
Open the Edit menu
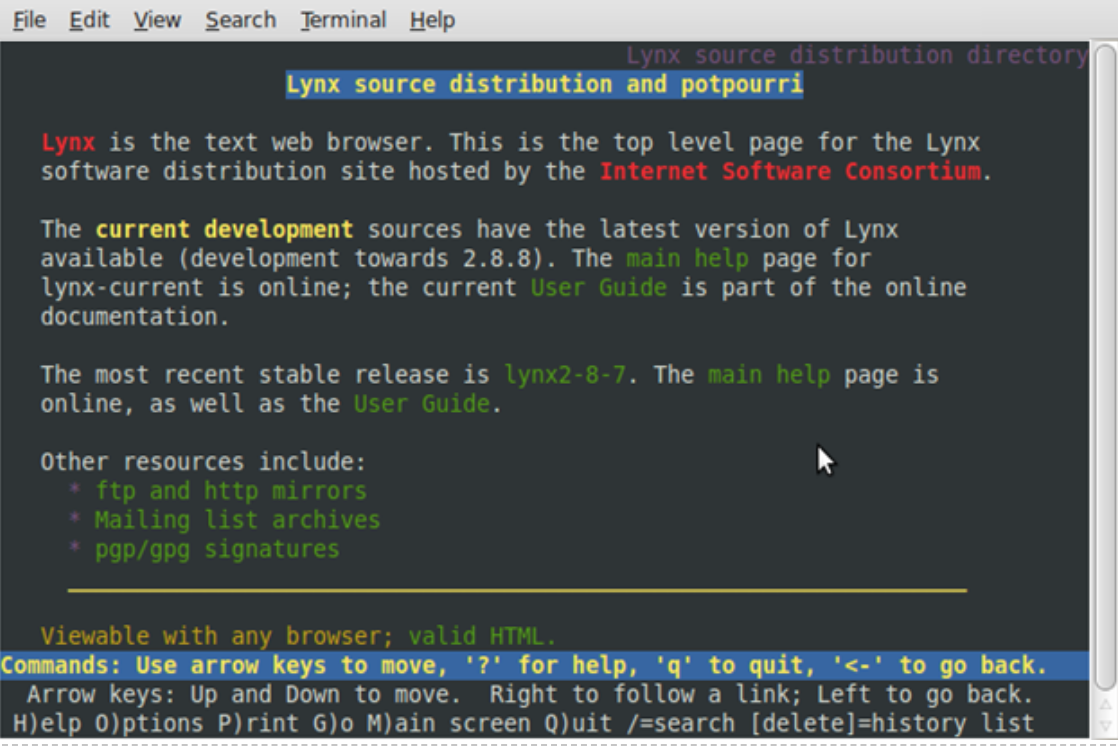(89, 20)
